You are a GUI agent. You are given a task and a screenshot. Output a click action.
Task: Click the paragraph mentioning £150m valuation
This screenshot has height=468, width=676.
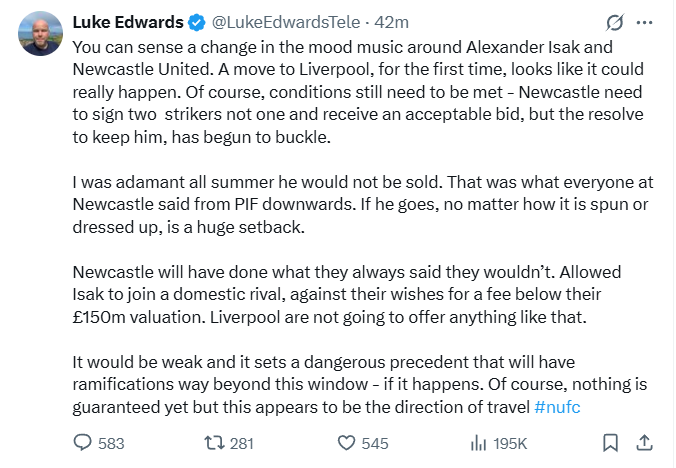347,295
